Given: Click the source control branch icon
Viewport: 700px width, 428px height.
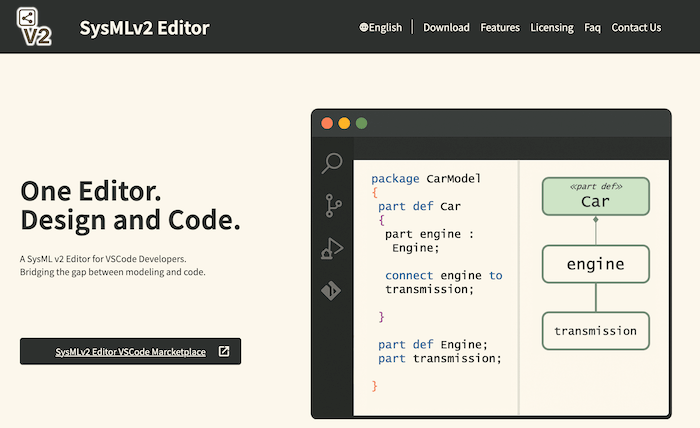Looking at the screenshot, I should [x=333, y=206].
